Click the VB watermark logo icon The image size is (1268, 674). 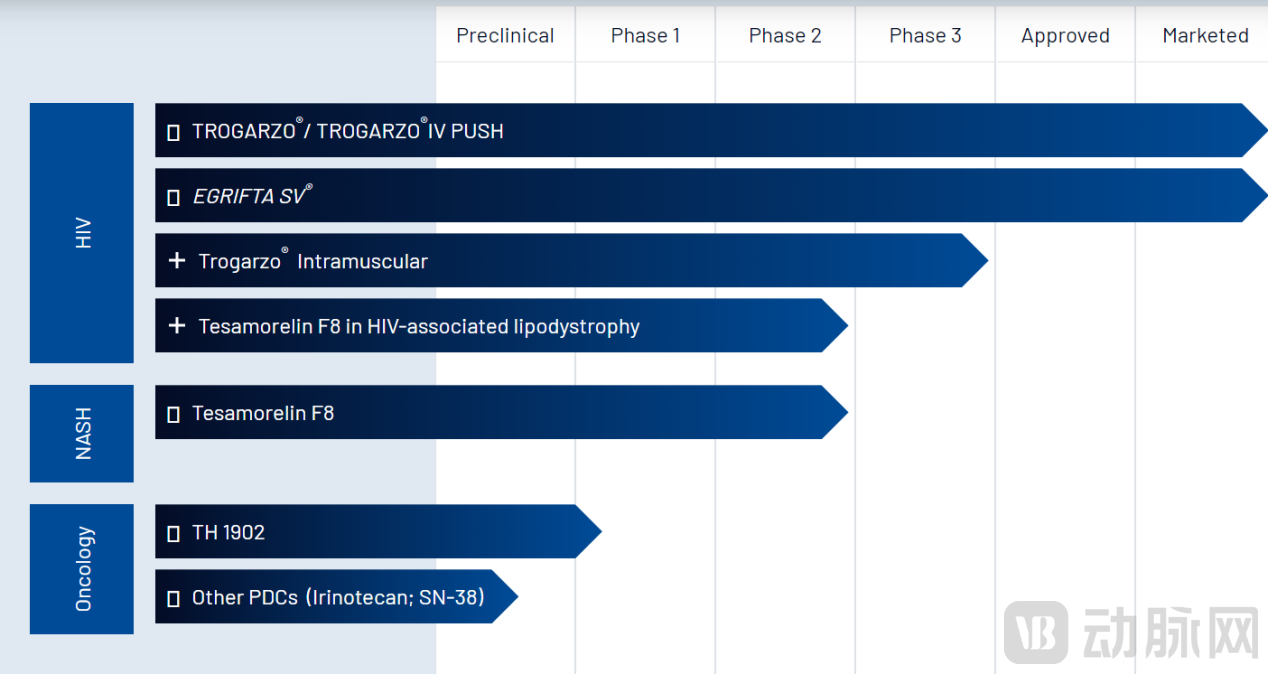click(x=1035, y=632)
